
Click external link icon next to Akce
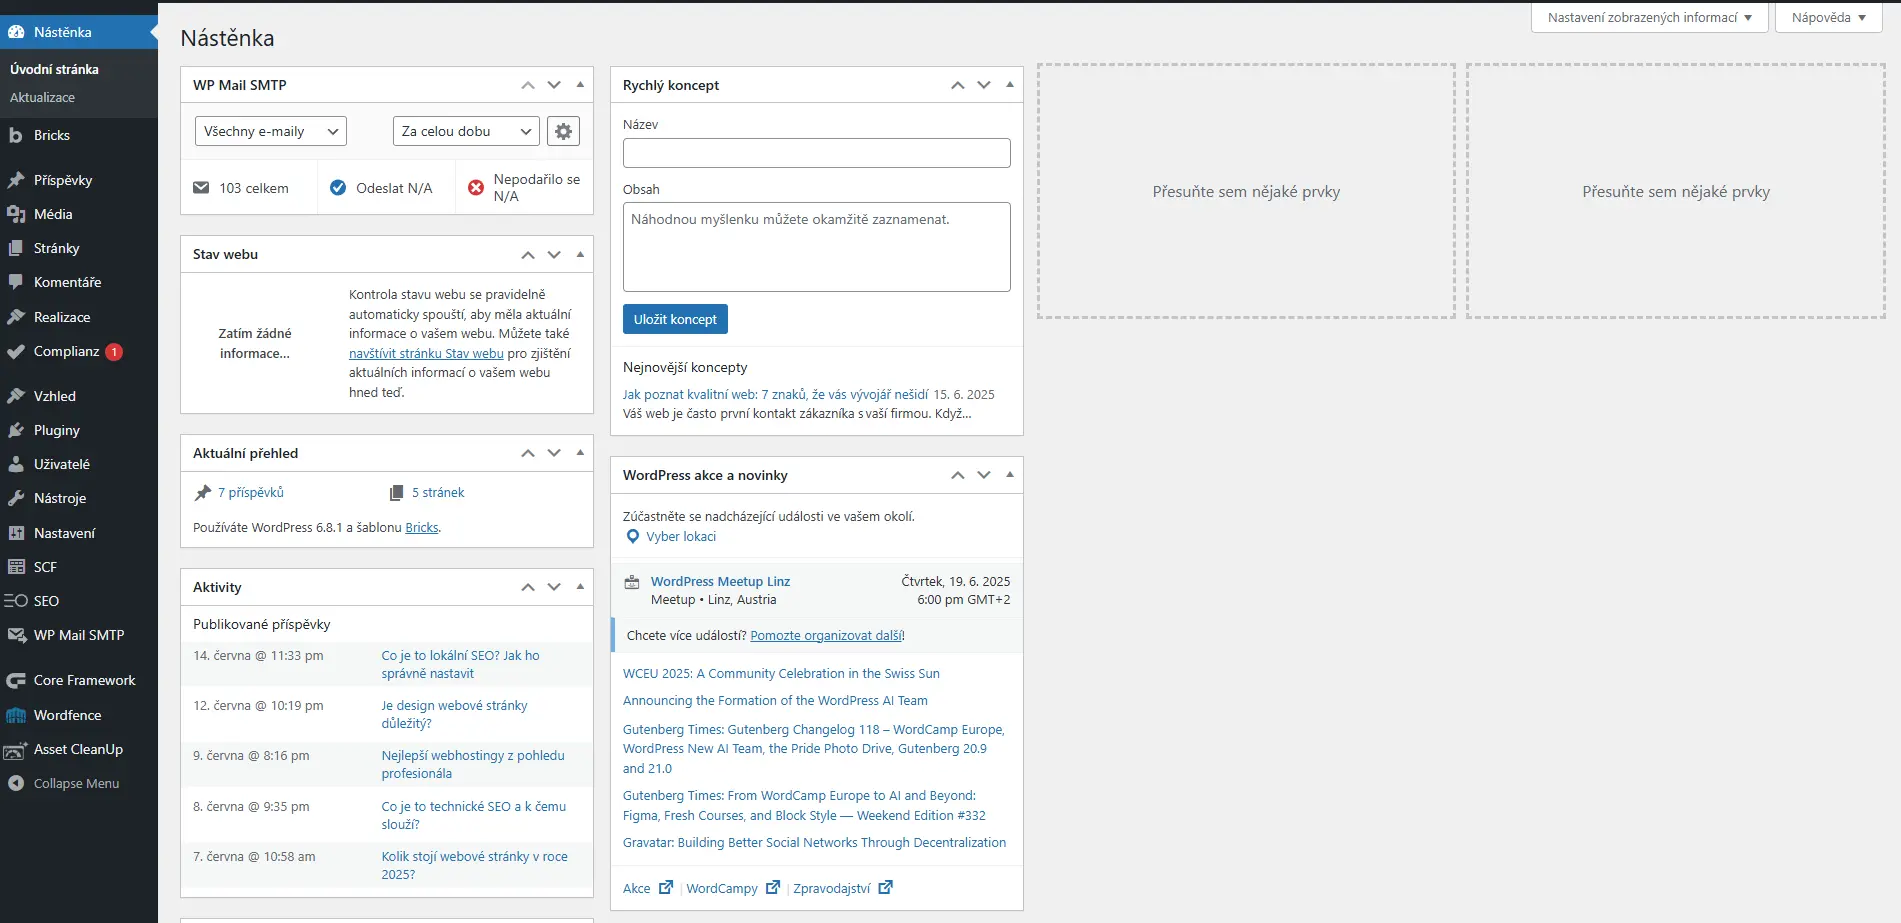(666, 887)
